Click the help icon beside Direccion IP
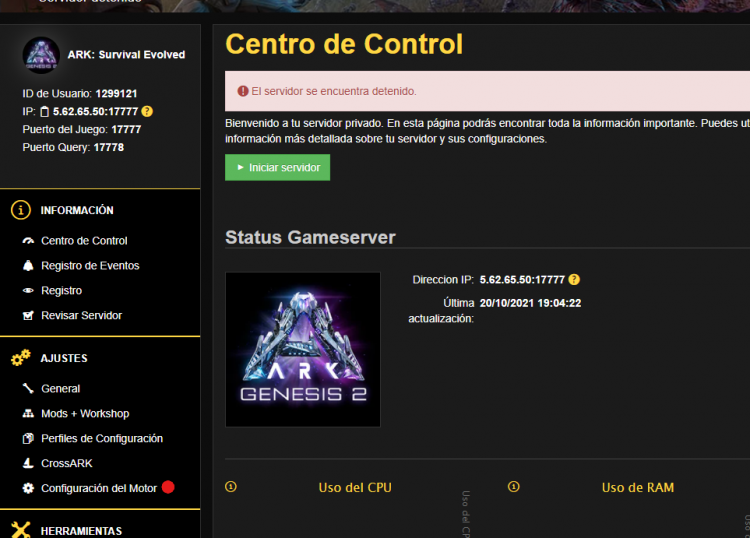Image resolution: width=750 pixels, height=538 pixels. click(574, 280)
